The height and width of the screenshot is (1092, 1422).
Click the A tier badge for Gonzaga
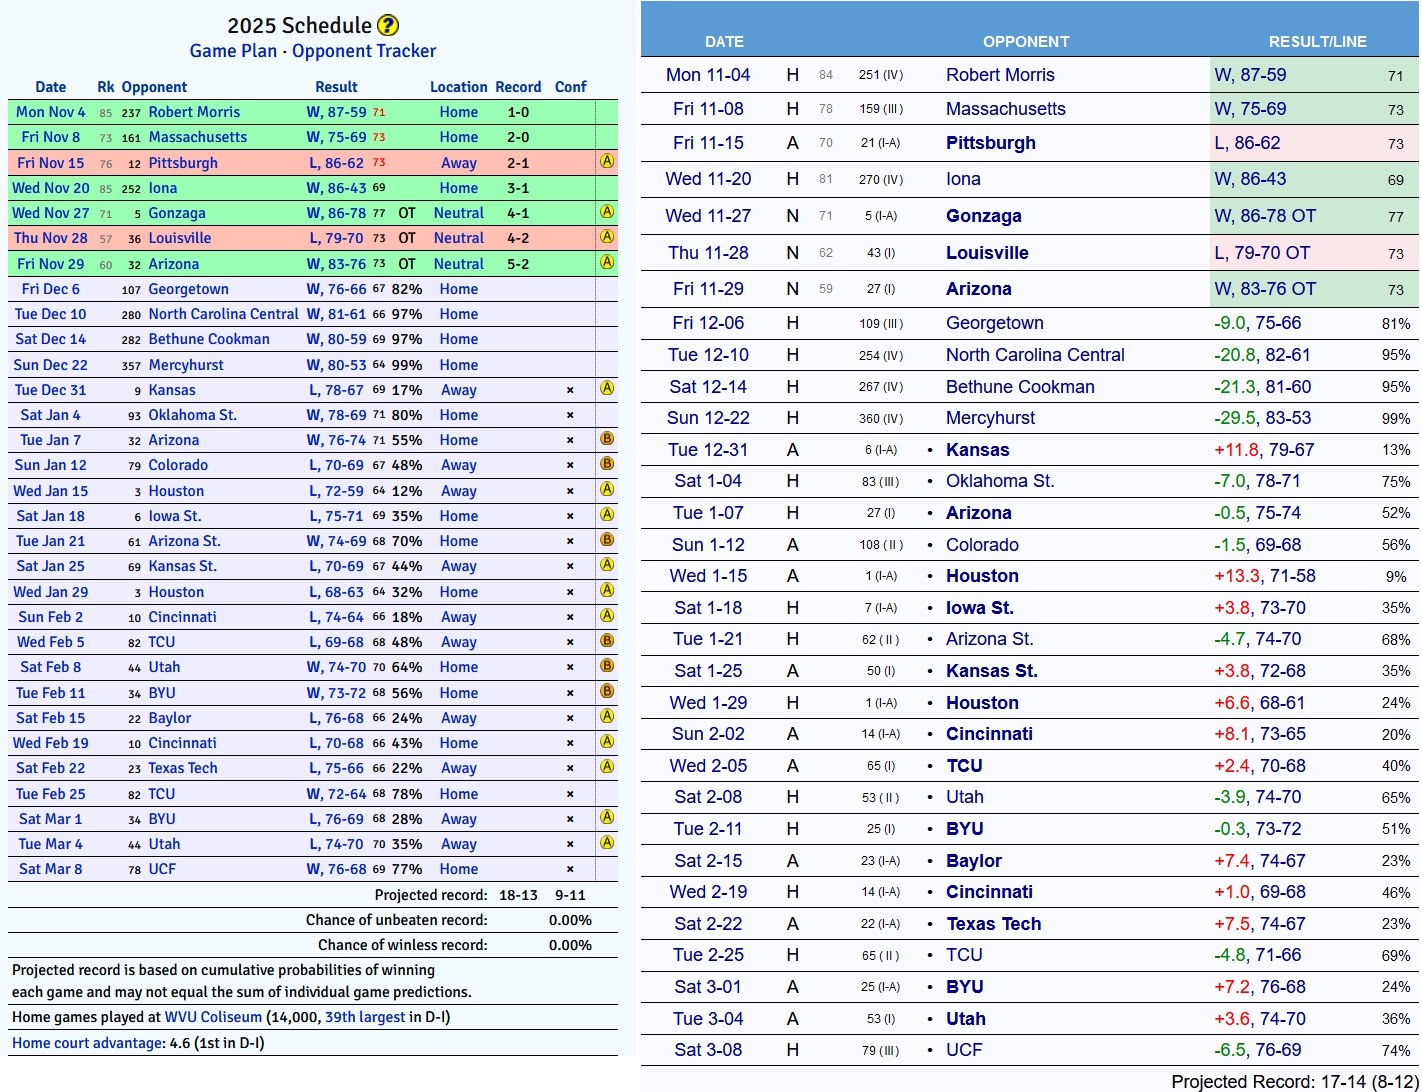tap(606, 212)
